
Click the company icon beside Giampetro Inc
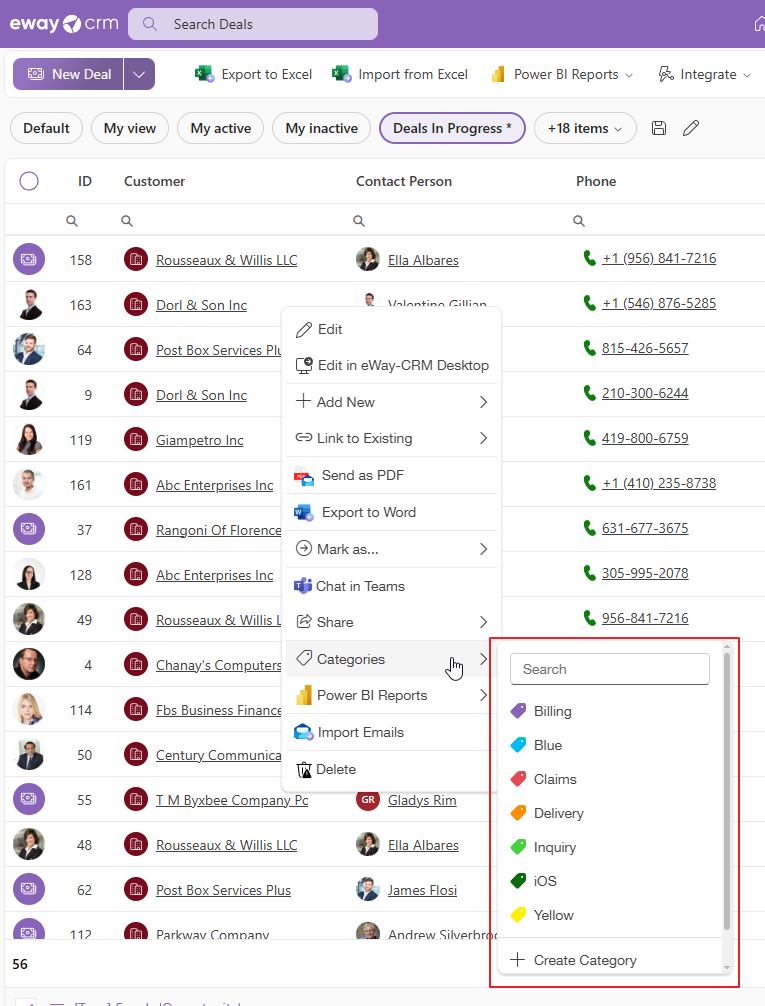pyautogui.click(x=136, y=439)
